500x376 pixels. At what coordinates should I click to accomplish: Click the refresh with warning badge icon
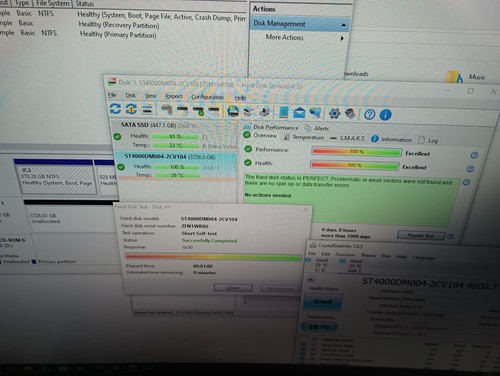(x=131, y=109)
